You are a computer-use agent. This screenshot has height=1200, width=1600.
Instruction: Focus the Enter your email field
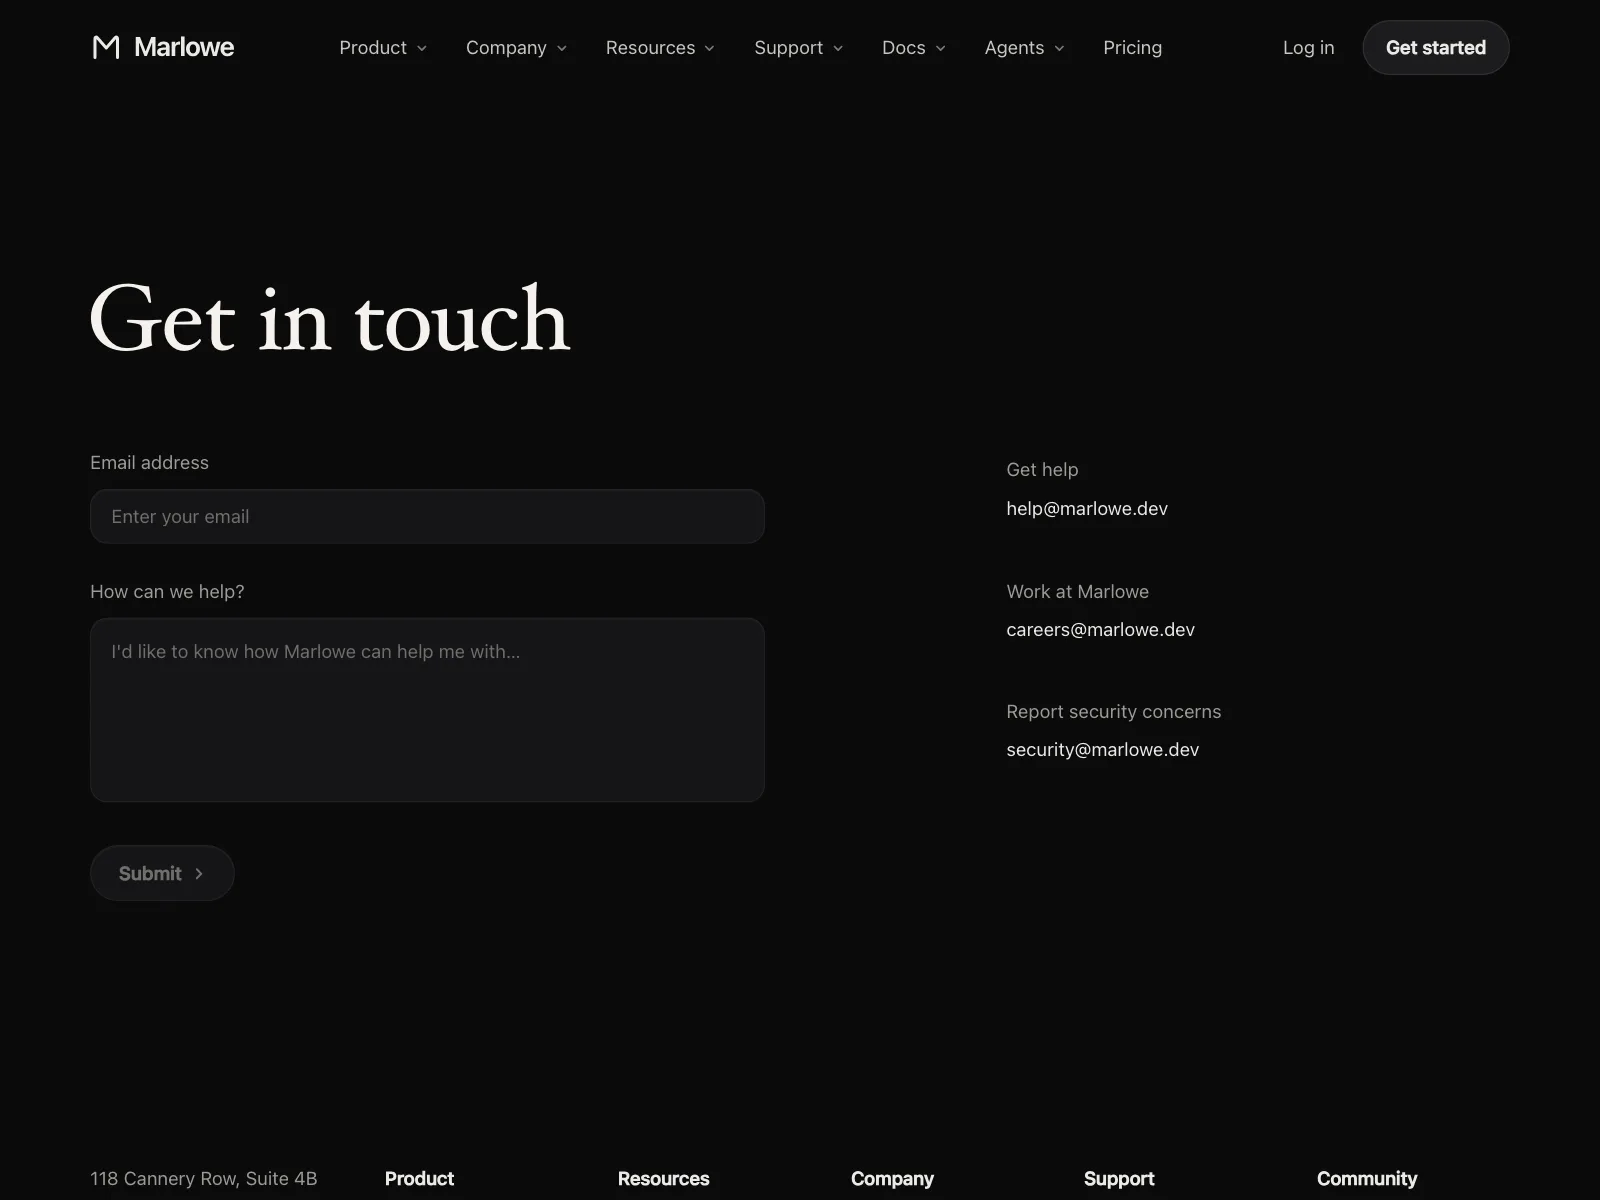(x=427, y=516)
